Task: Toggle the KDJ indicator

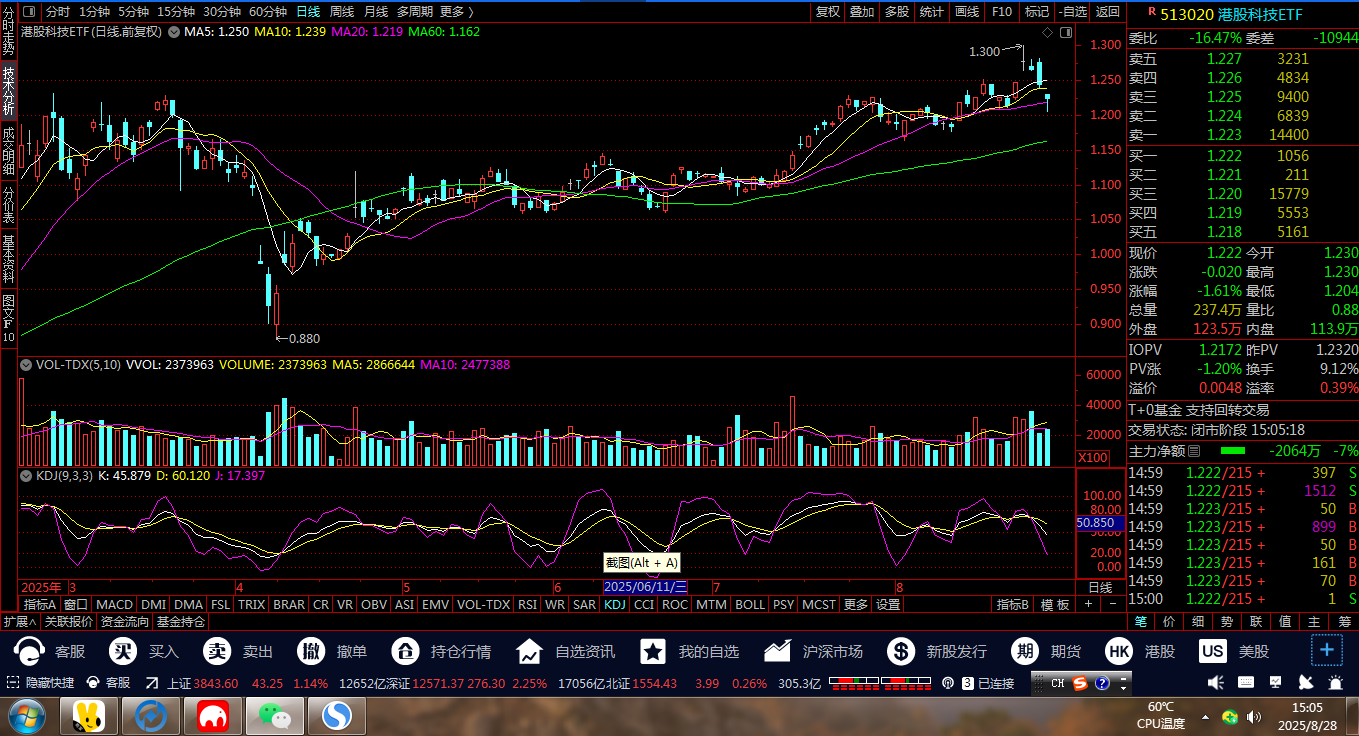Action: [615, 604]
